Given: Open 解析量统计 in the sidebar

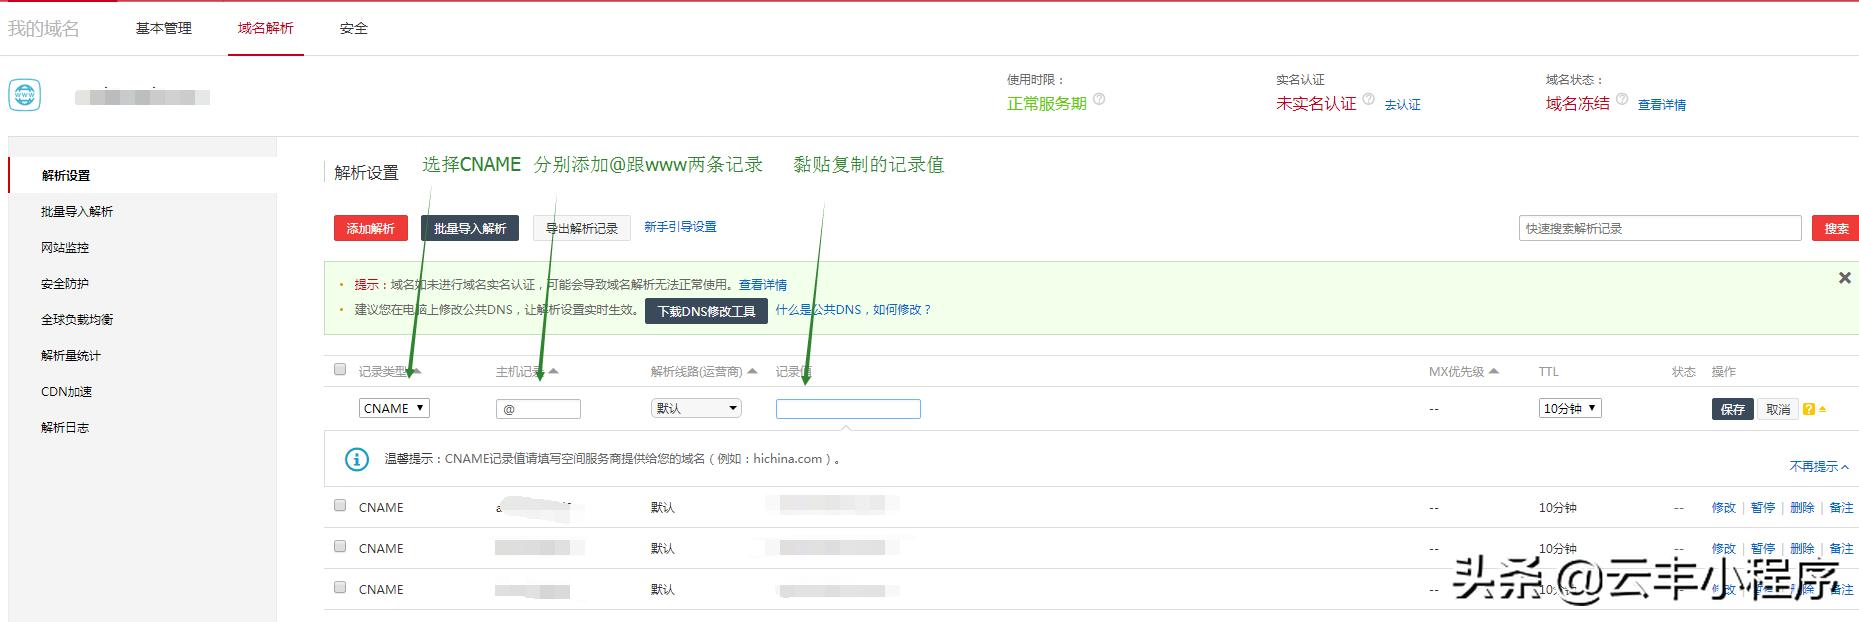Looking at the screenshot, I should (x=71, y=355).
